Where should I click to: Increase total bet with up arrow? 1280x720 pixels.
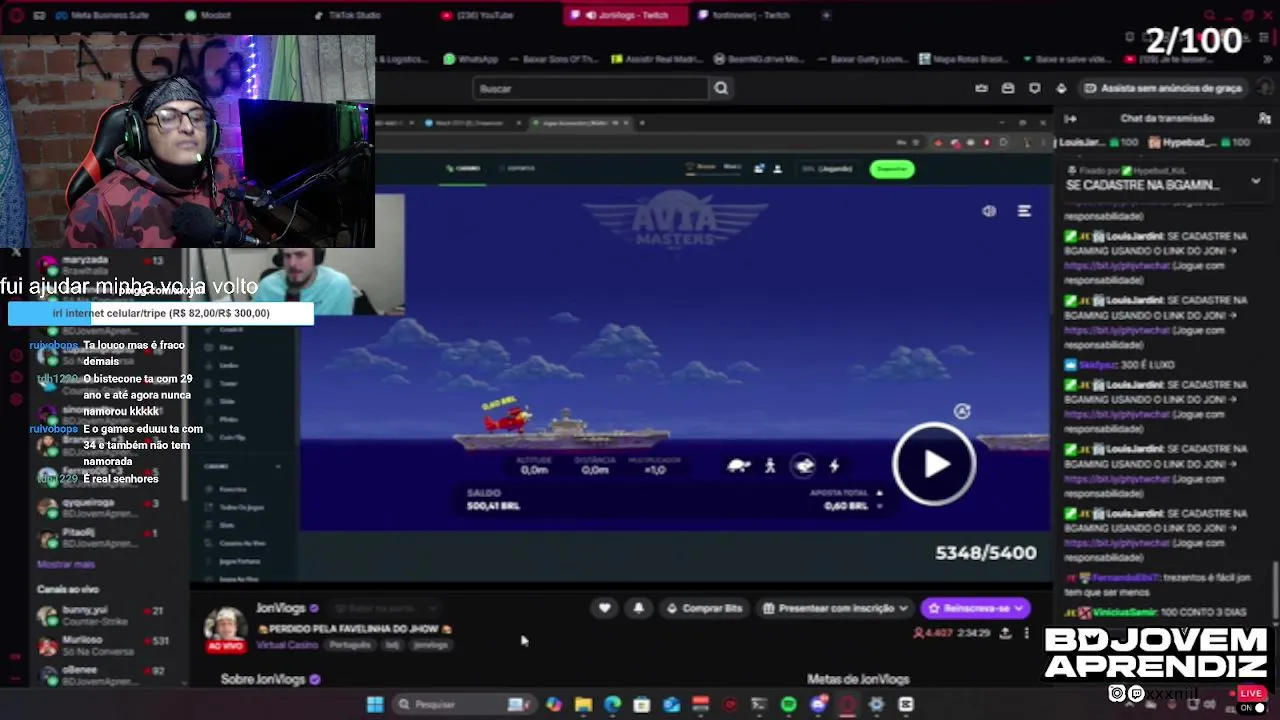[x=879, y=492]
